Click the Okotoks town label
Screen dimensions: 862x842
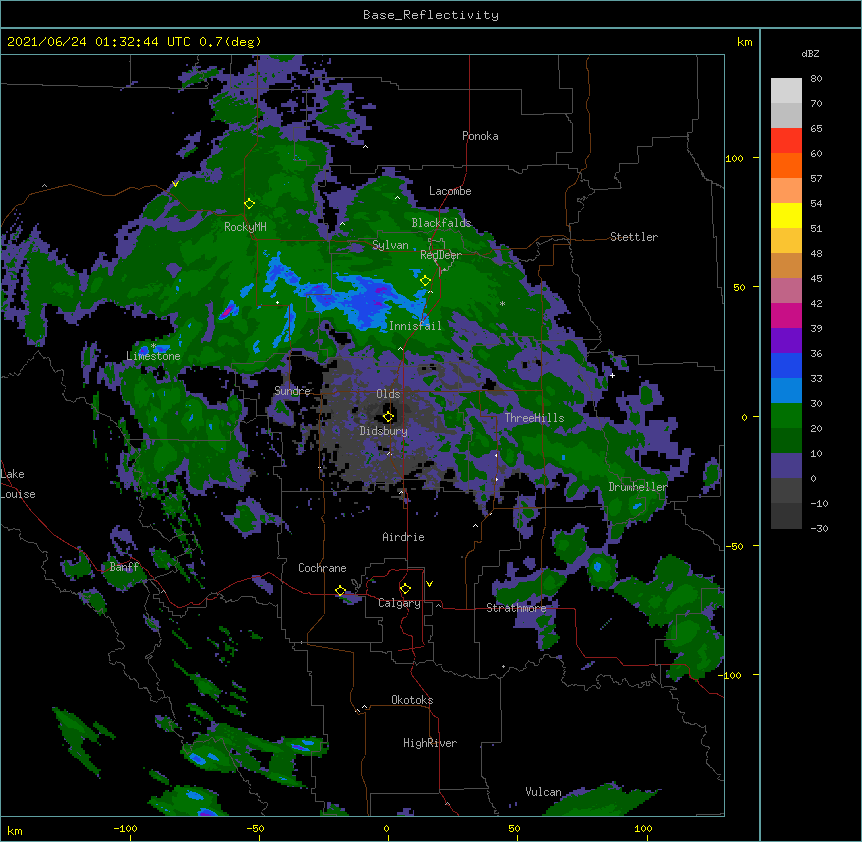click(412, 700)
